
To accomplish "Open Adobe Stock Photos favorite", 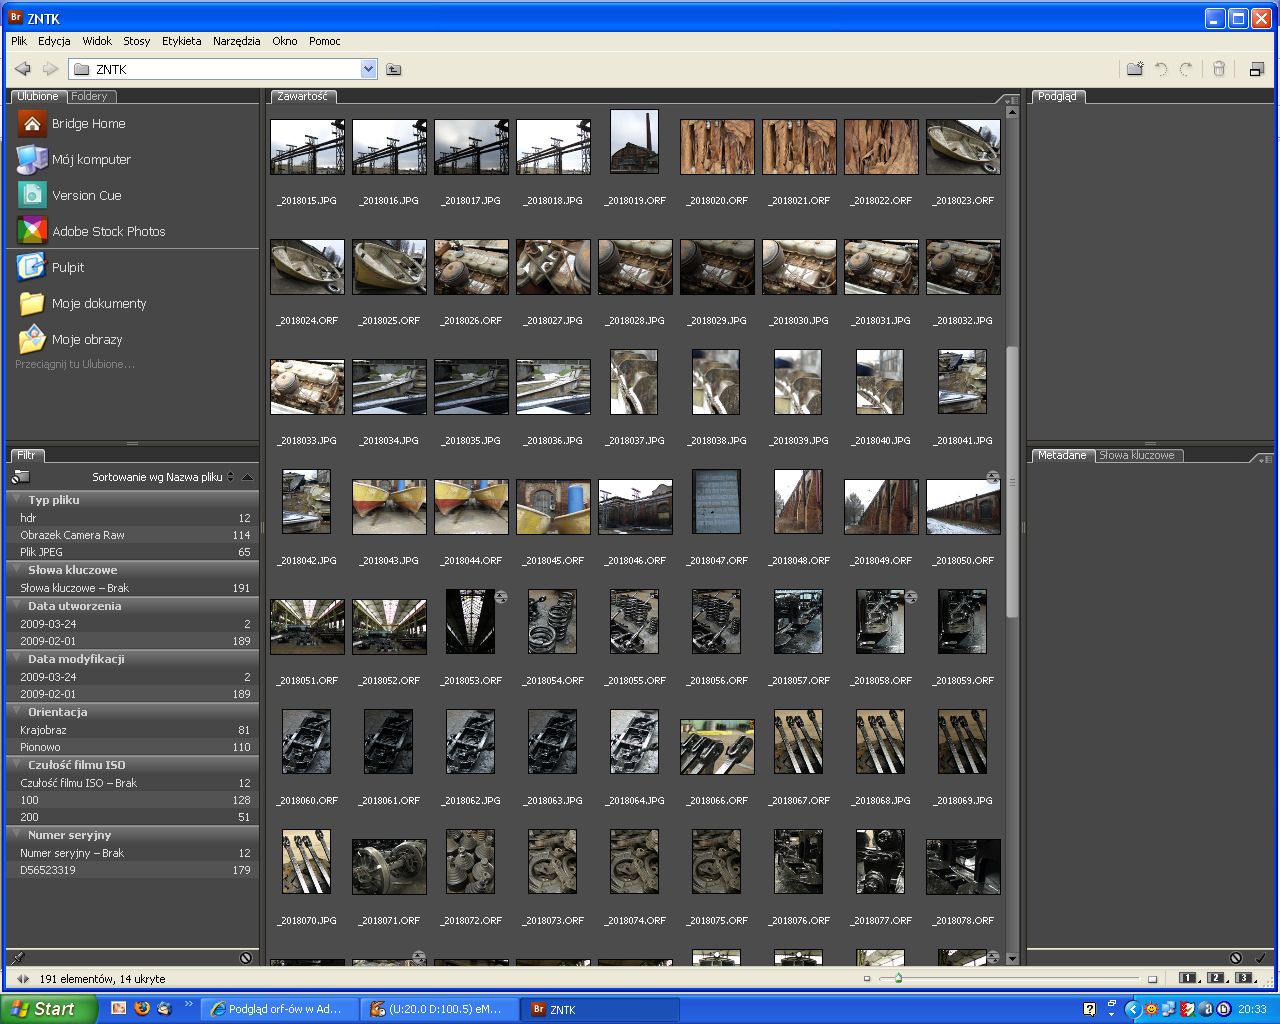I will 108,231.
